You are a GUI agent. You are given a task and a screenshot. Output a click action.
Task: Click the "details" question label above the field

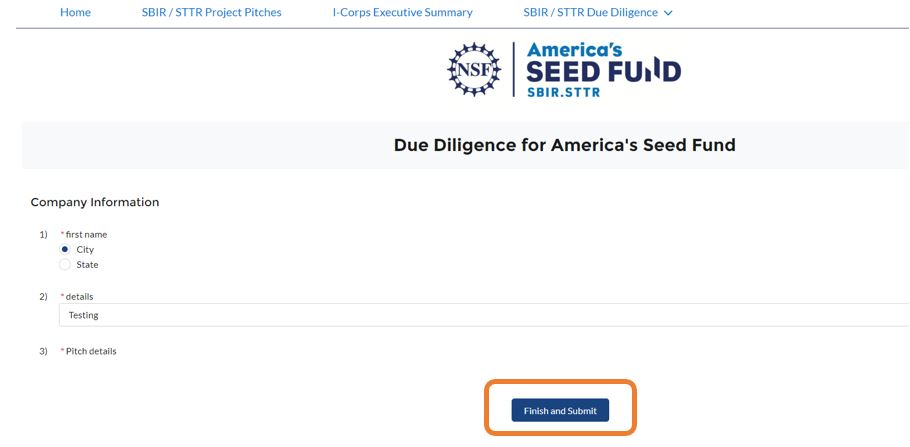(80, 297)
